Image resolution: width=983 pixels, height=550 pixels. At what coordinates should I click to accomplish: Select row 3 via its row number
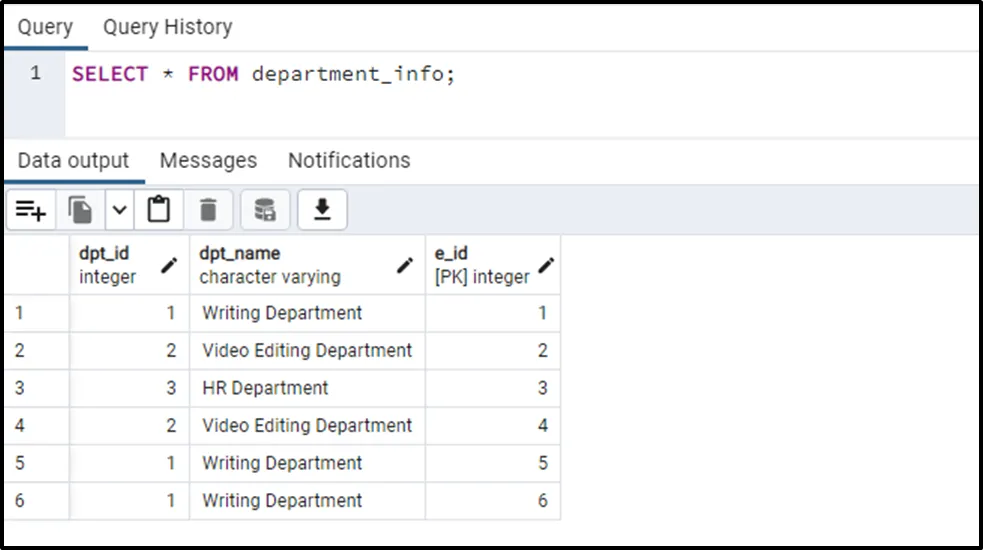point(21,388)
